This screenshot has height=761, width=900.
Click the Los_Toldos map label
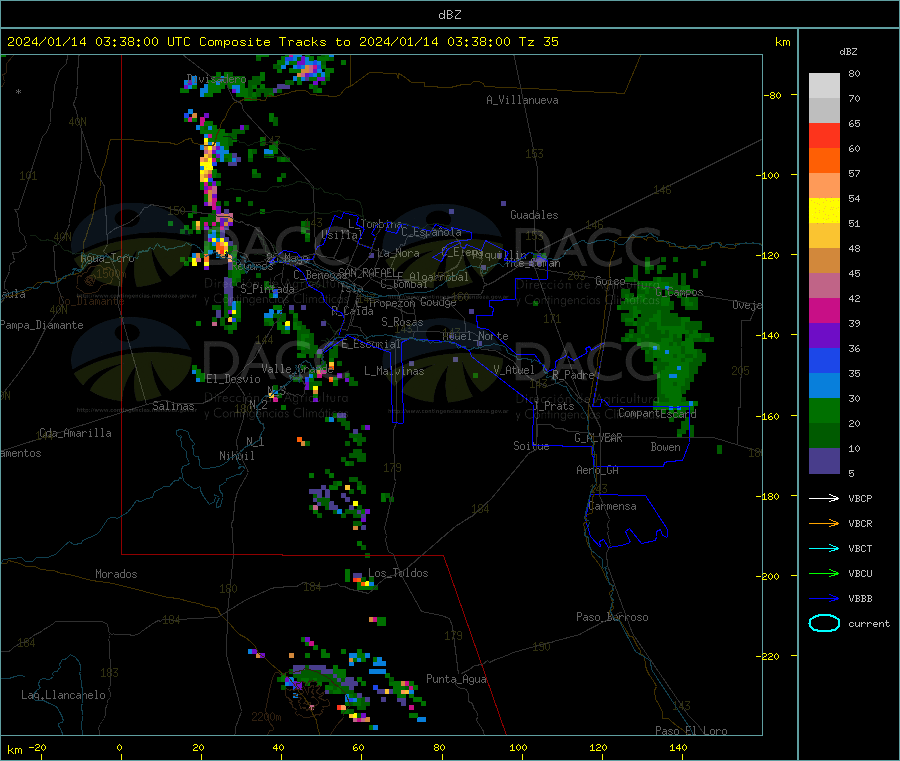pos(398,573)
